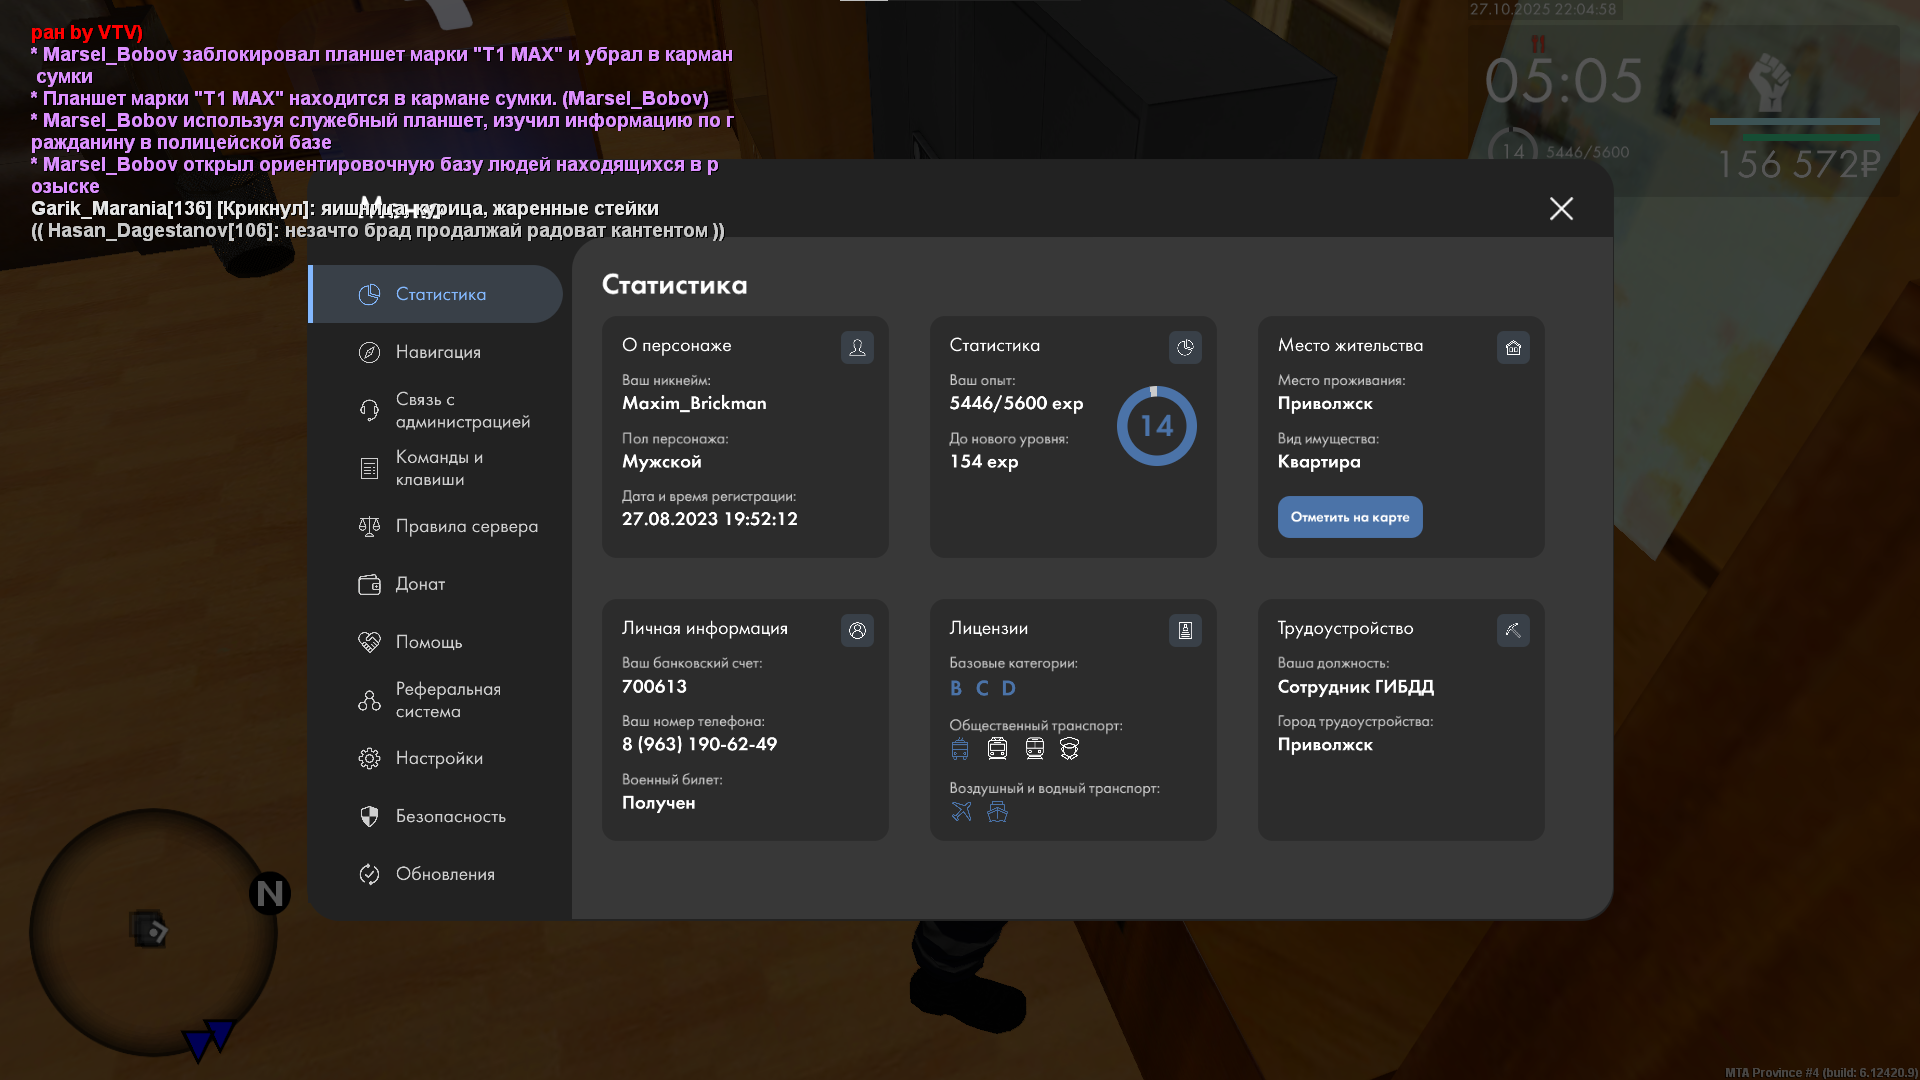The height and width of the screenshot is (1080, 1920).
Task: Click the license category D letter
Action: pyautogui.click(x=1008, y=688)
